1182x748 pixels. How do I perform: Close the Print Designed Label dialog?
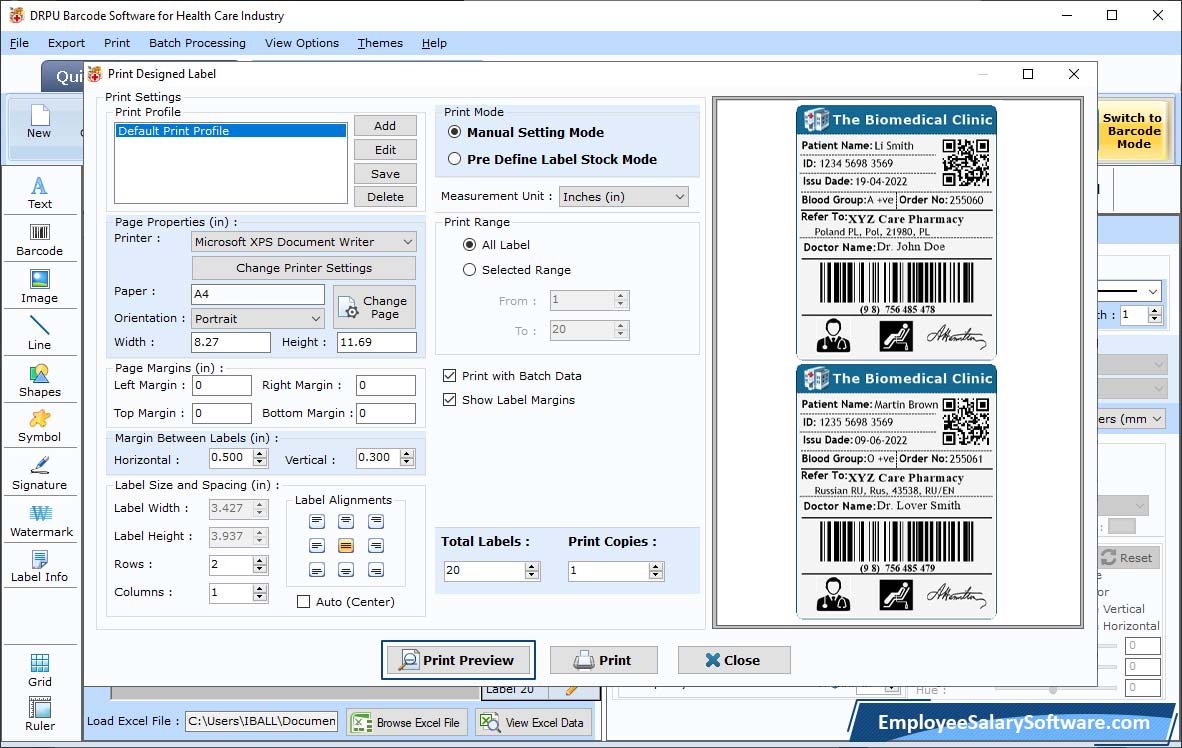[x=733, y=661]
